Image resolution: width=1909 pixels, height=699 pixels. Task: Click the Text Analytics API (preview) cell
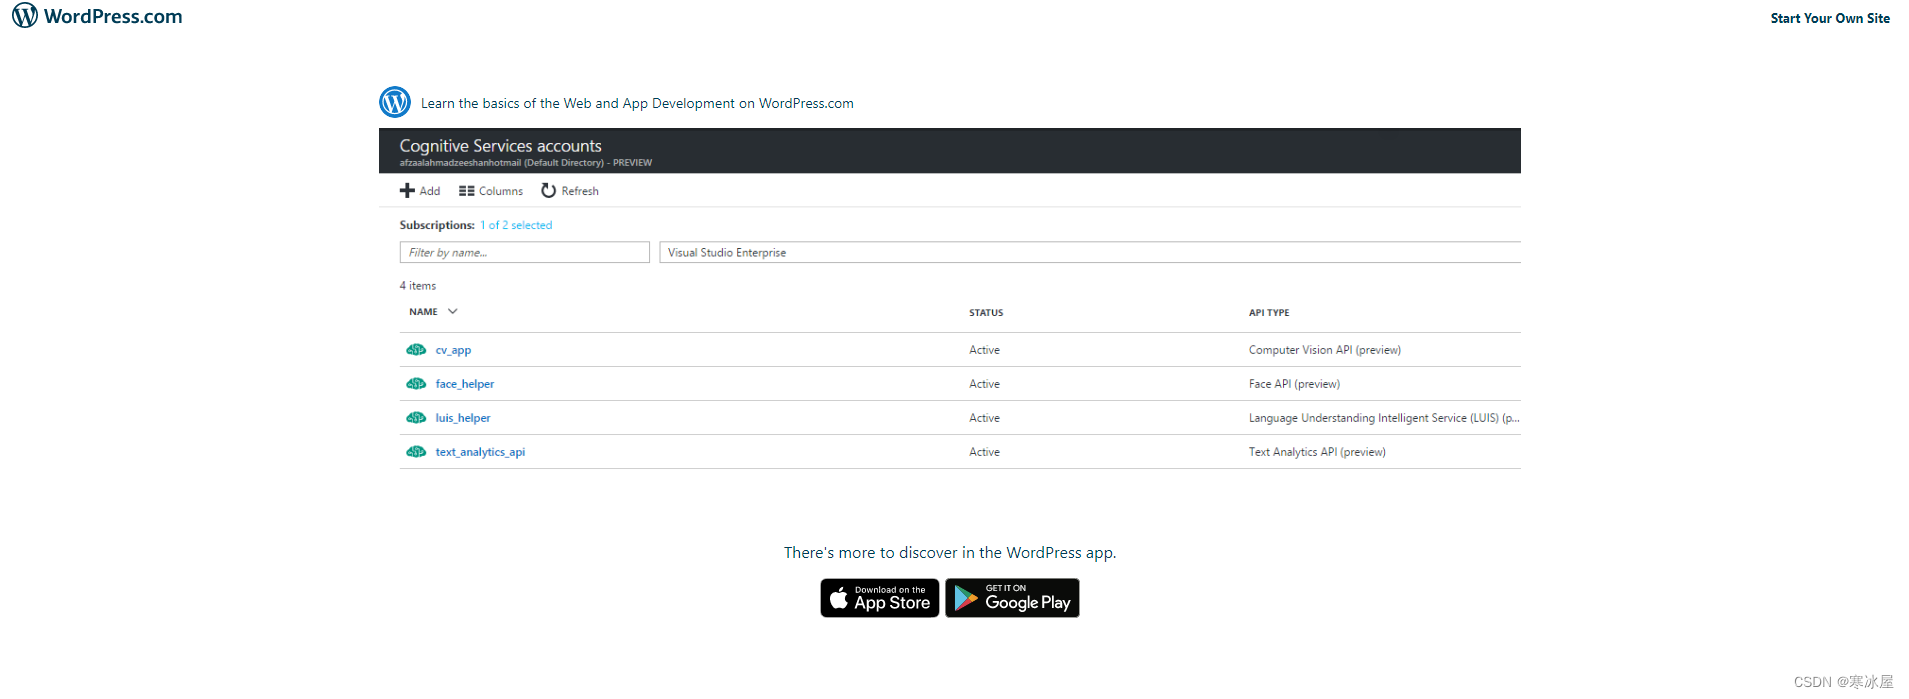1317,452
